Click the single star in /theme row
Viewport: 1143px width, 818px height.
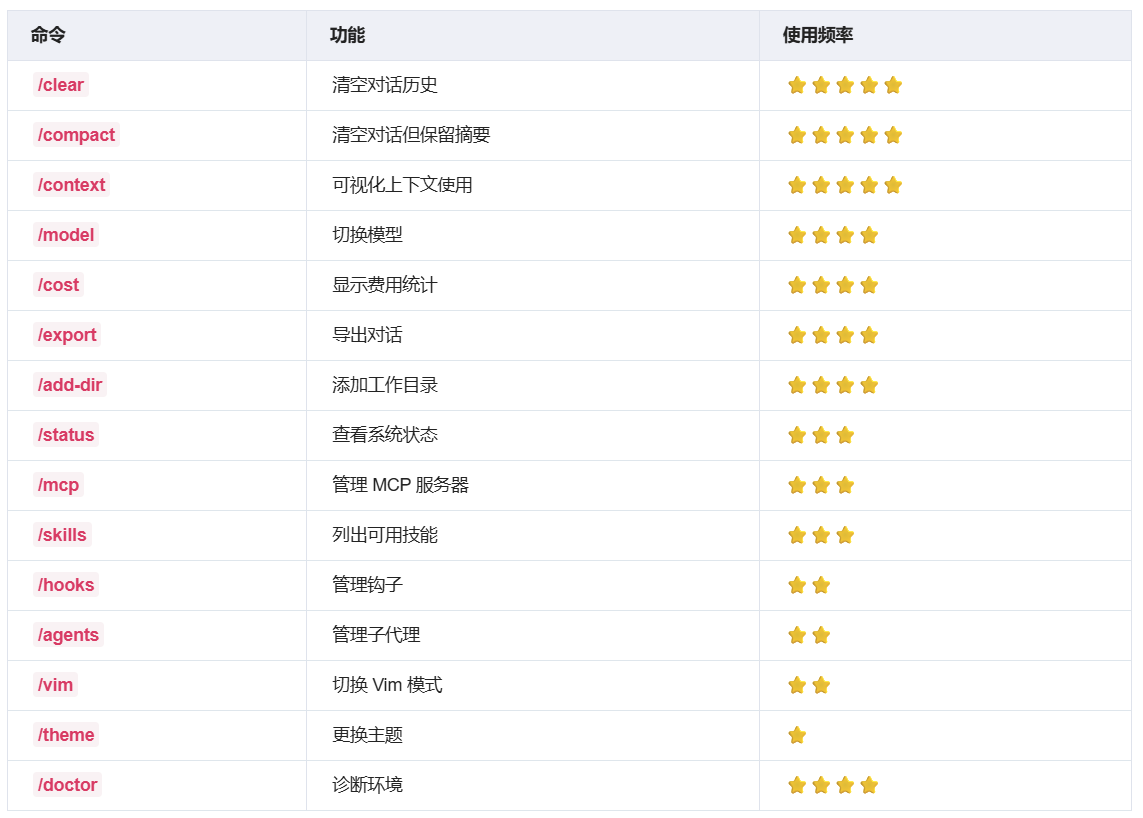click(797, 735)
